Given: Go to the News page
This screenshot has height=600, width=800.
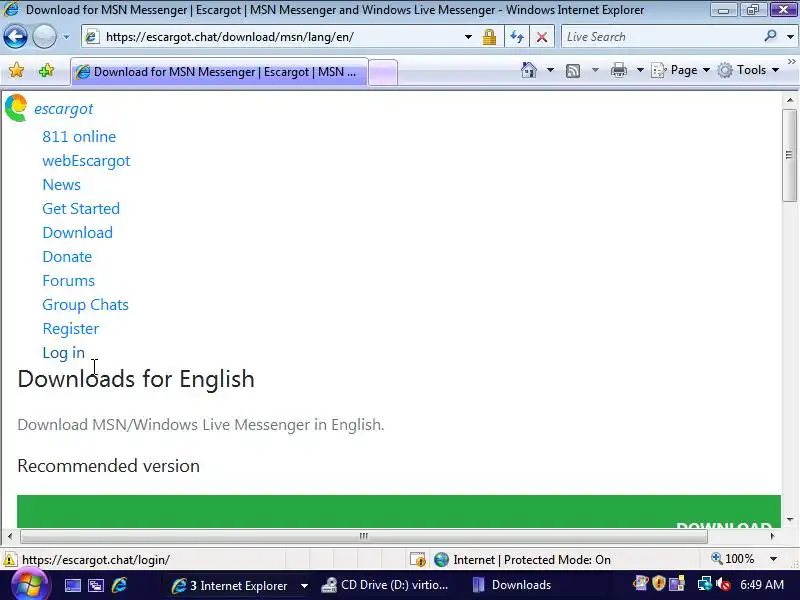Looking at the screenshot, I should click(x=61, y=185).
